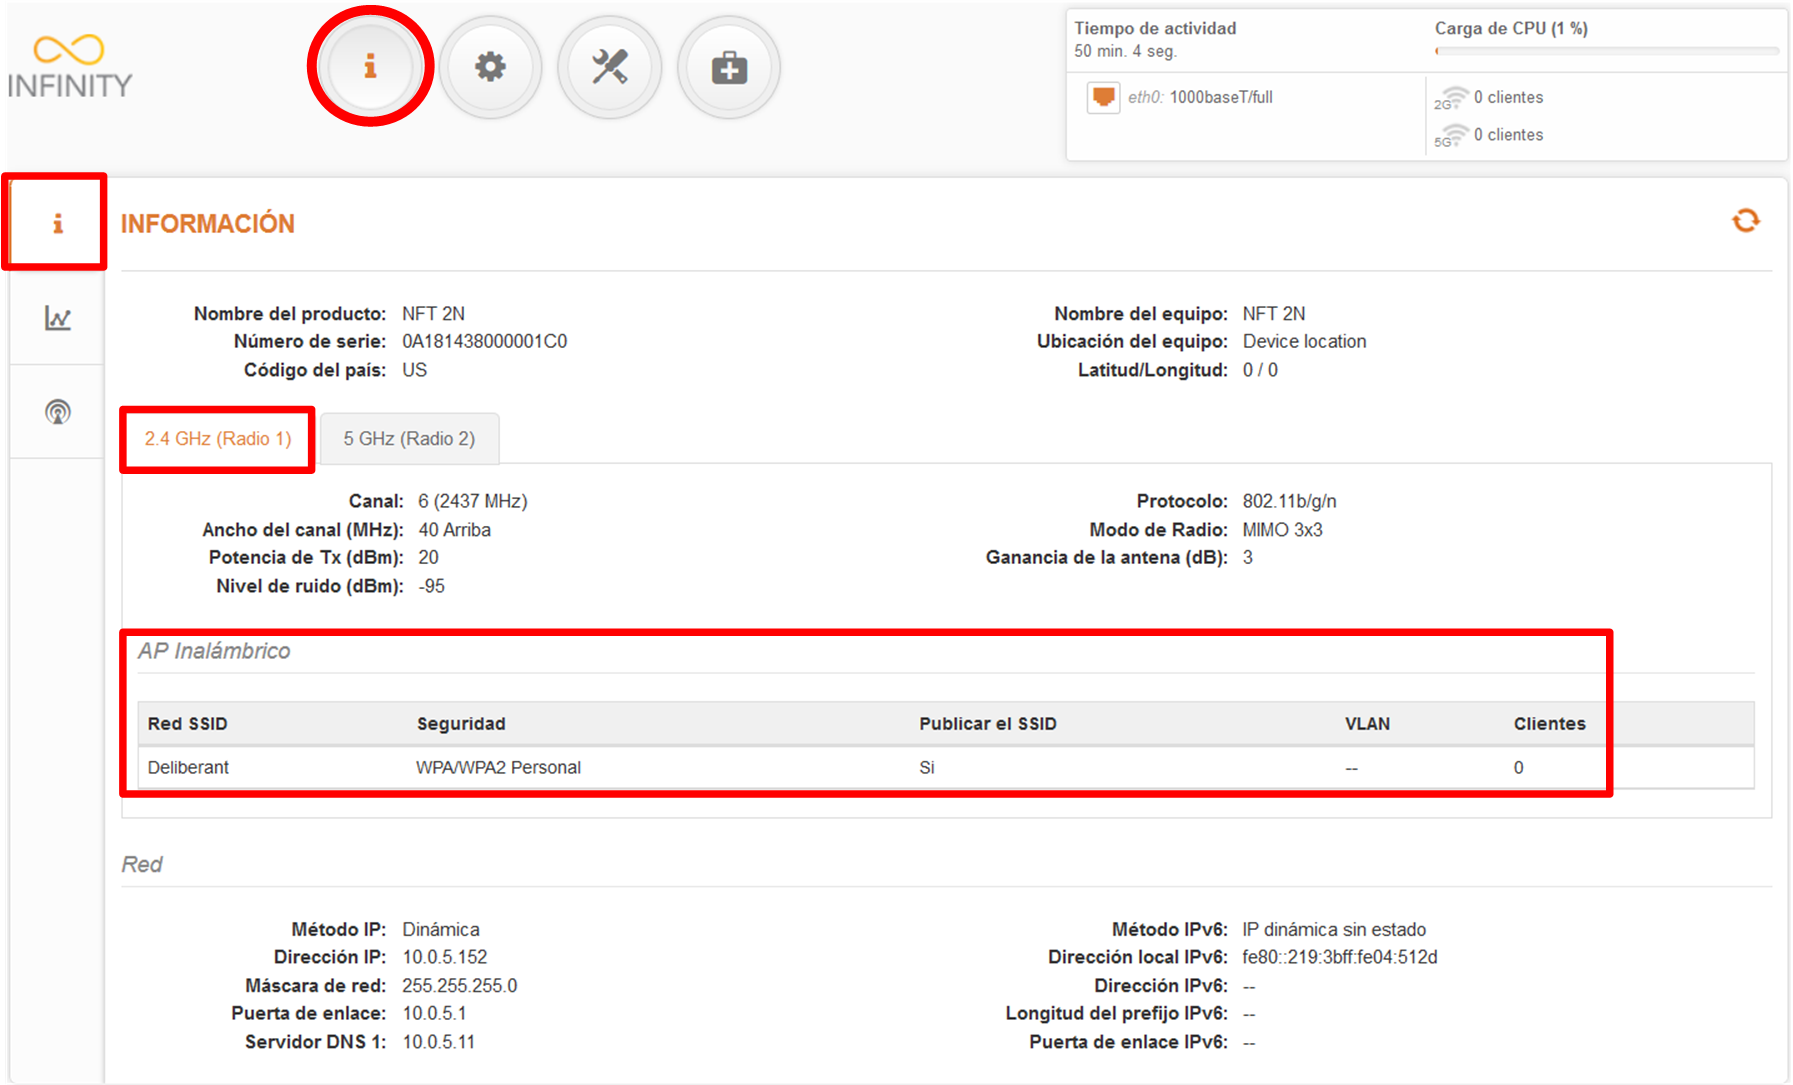Open the Wireless antenna sidebar icon

click(x=57, y=411)
